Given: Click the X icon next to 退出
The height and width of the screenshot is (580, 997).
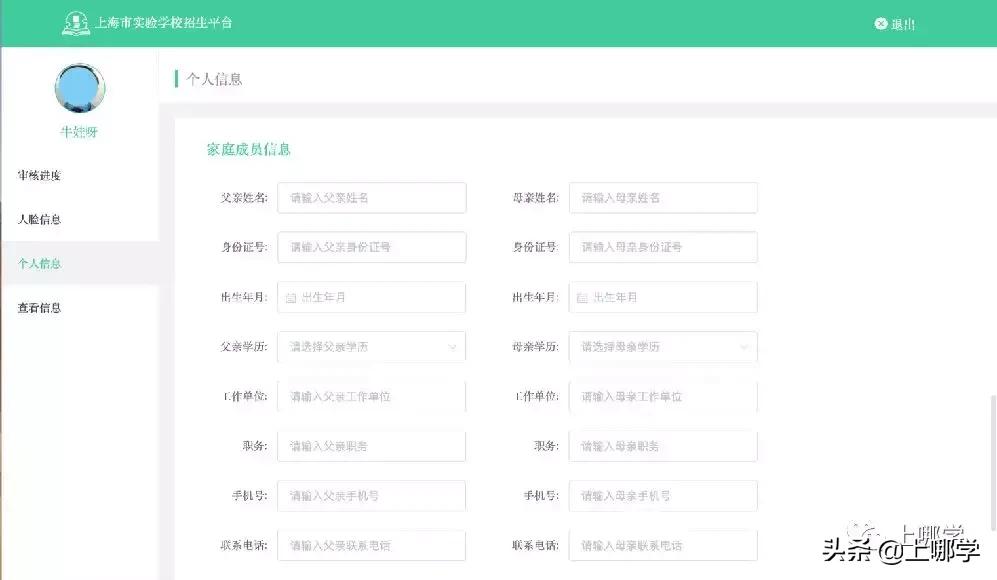Looking at the screenshot, I should [880, 23].
